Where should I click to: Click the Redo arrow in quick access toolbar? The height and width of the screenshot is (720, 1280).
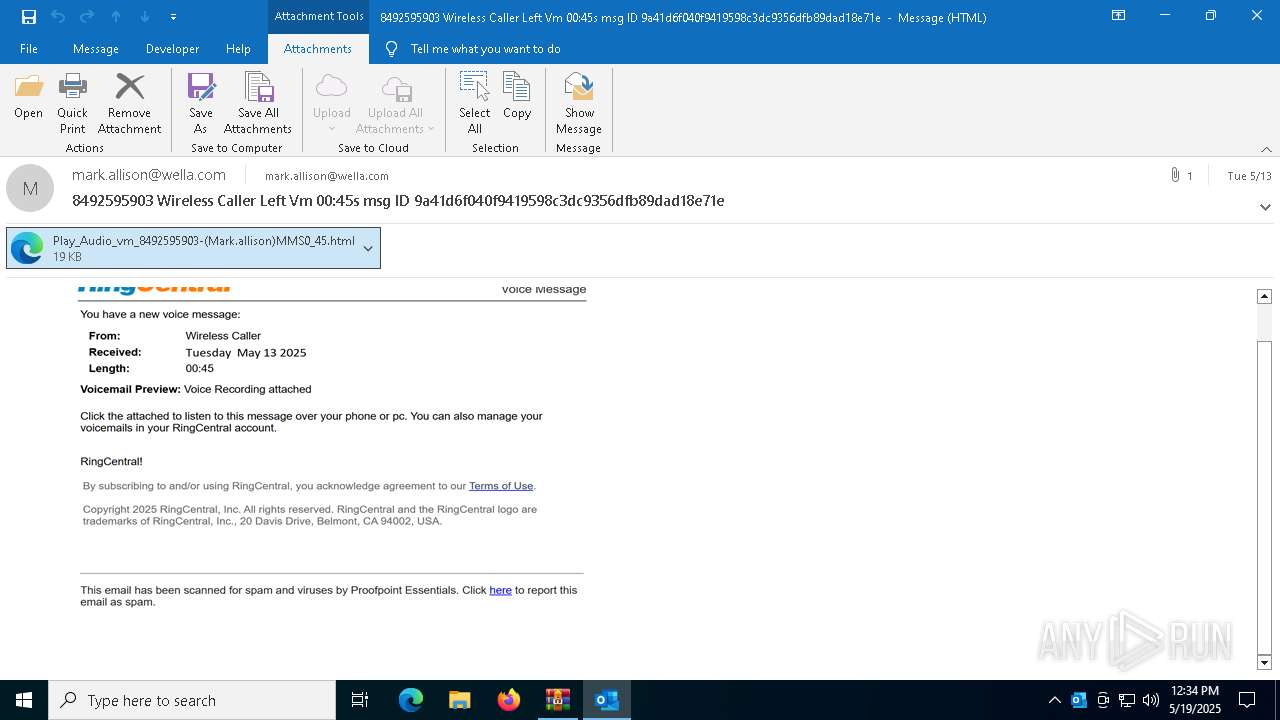pos(87,16)
